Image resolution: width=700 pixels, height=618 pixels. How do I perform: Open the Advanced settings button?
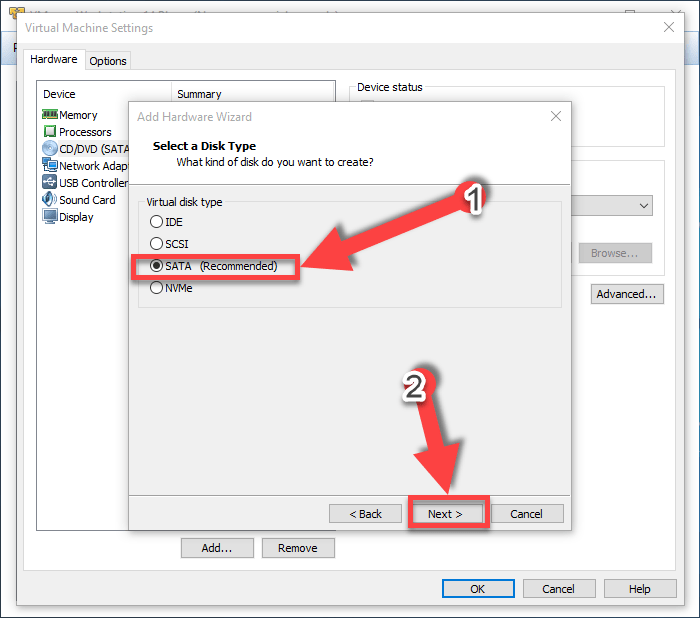[627, 295]
